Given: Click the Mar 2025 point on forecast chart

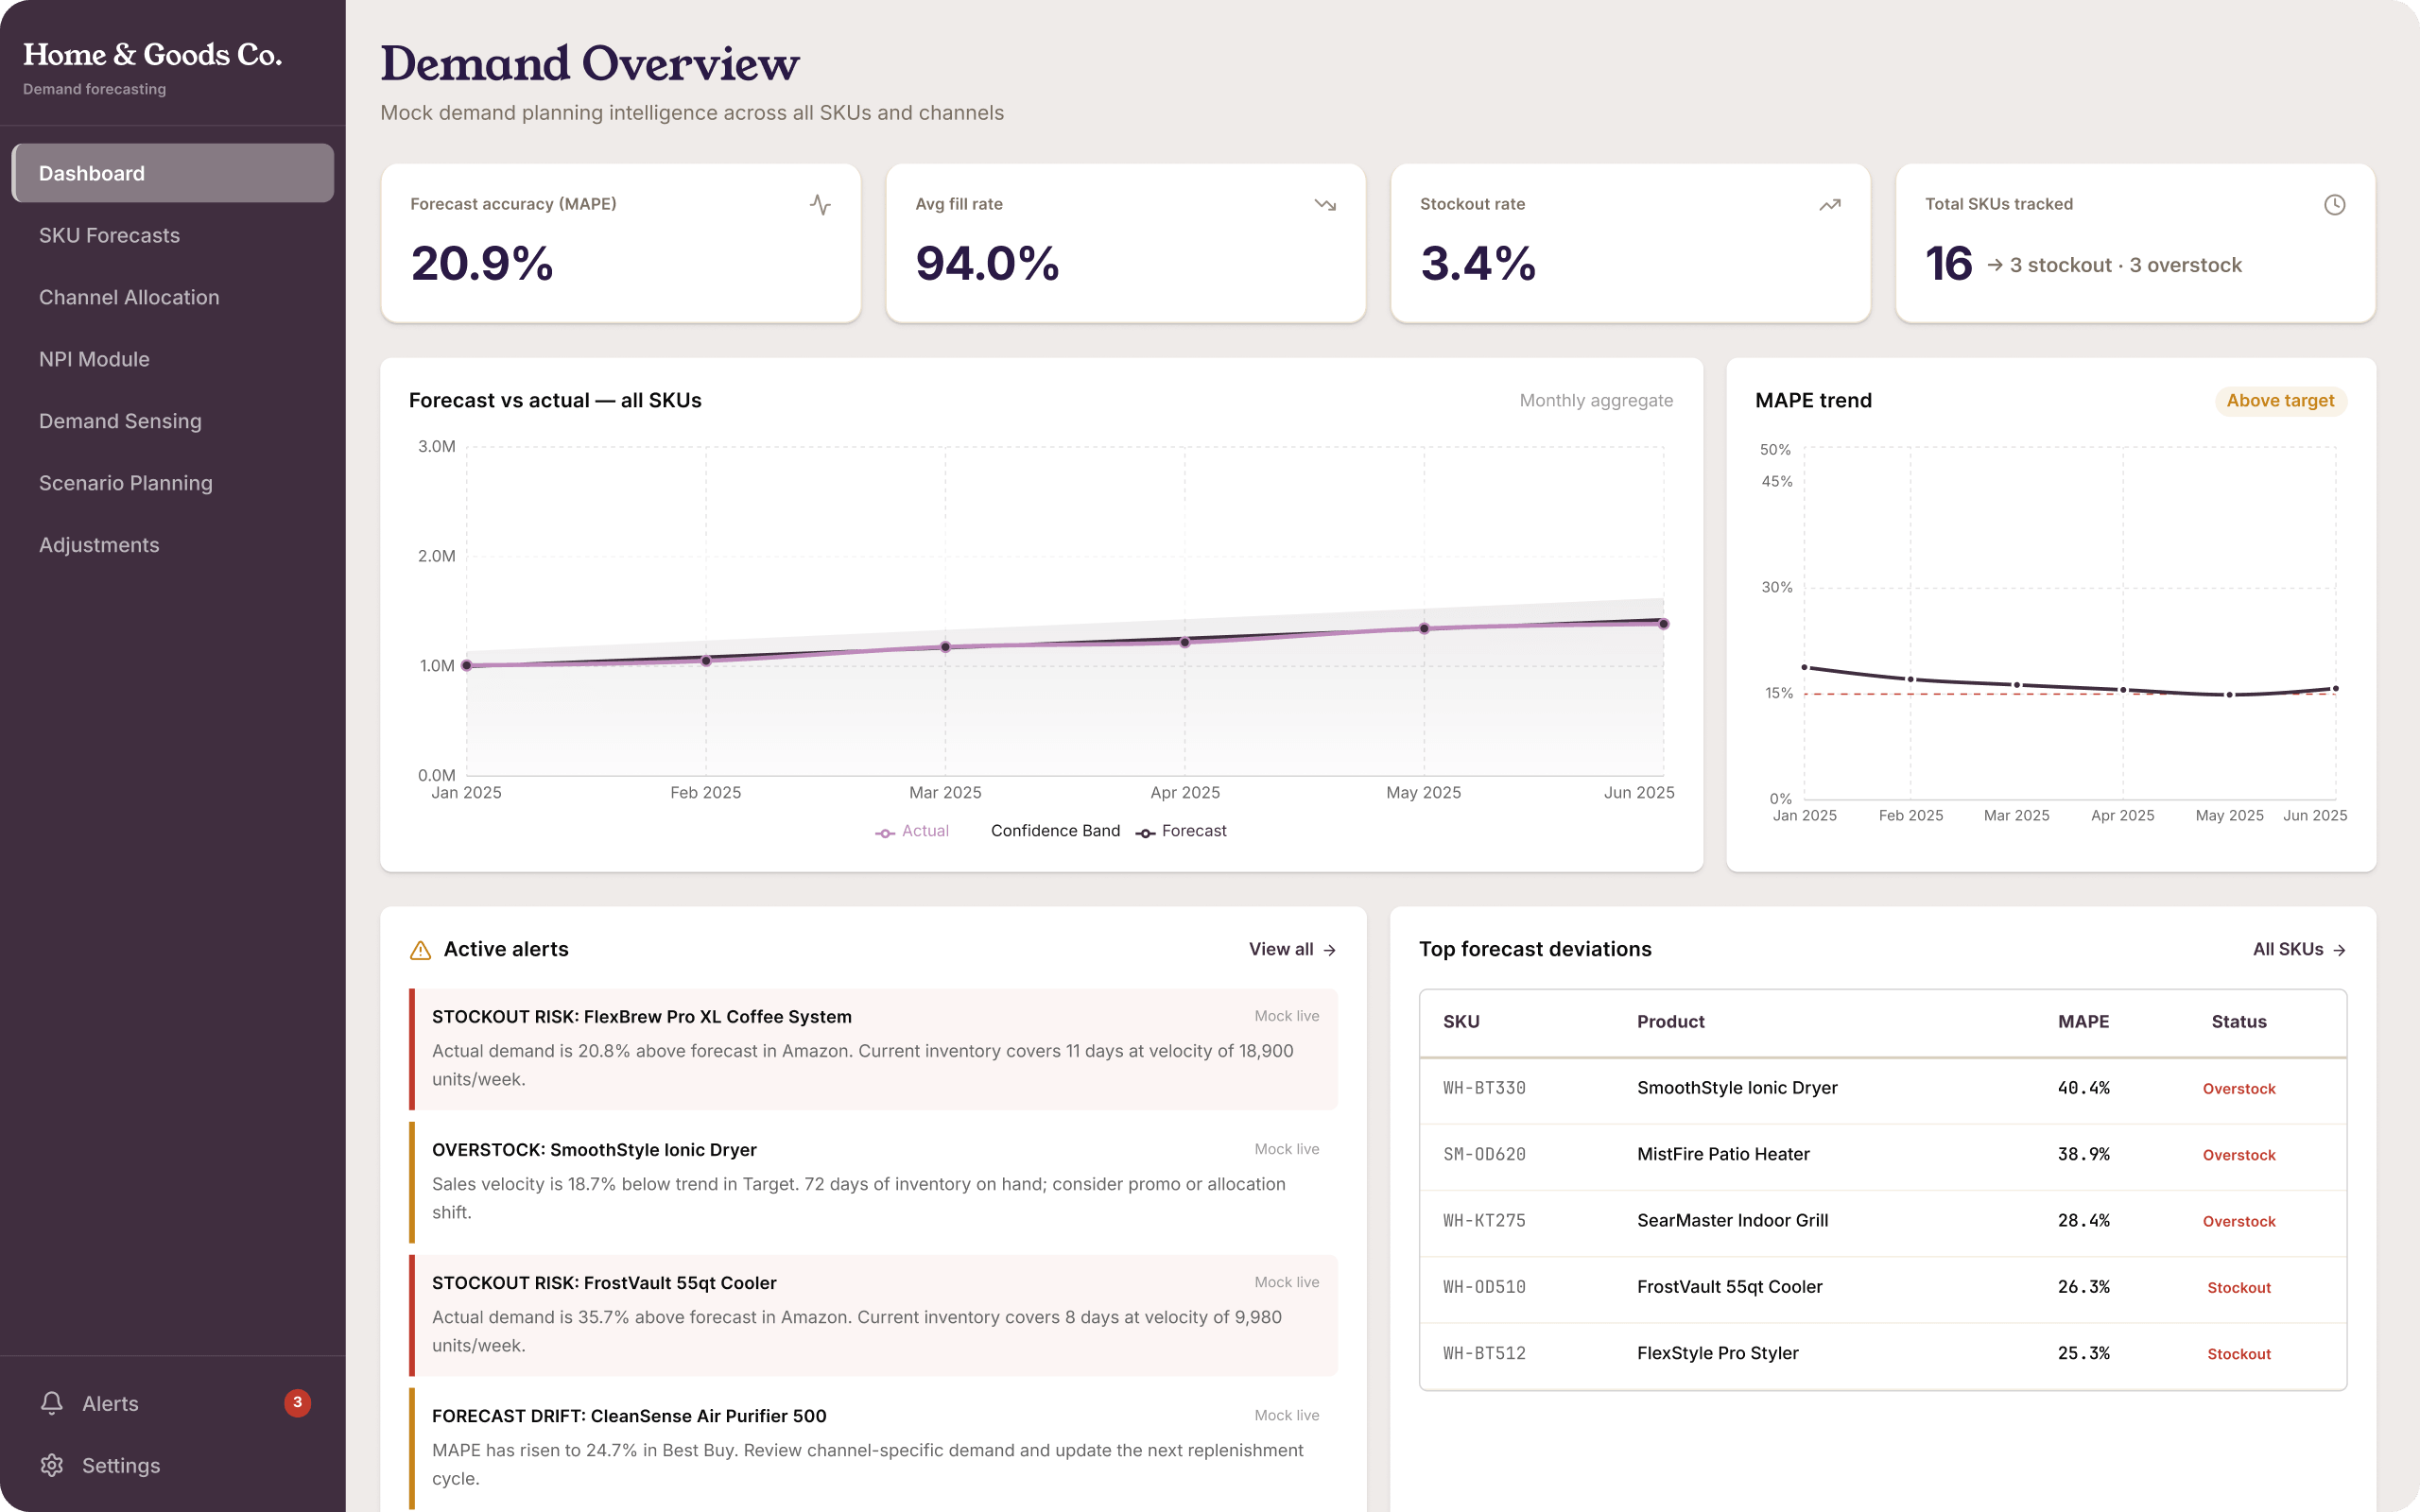Looking at the screenshot, I should tap(945, 647).
